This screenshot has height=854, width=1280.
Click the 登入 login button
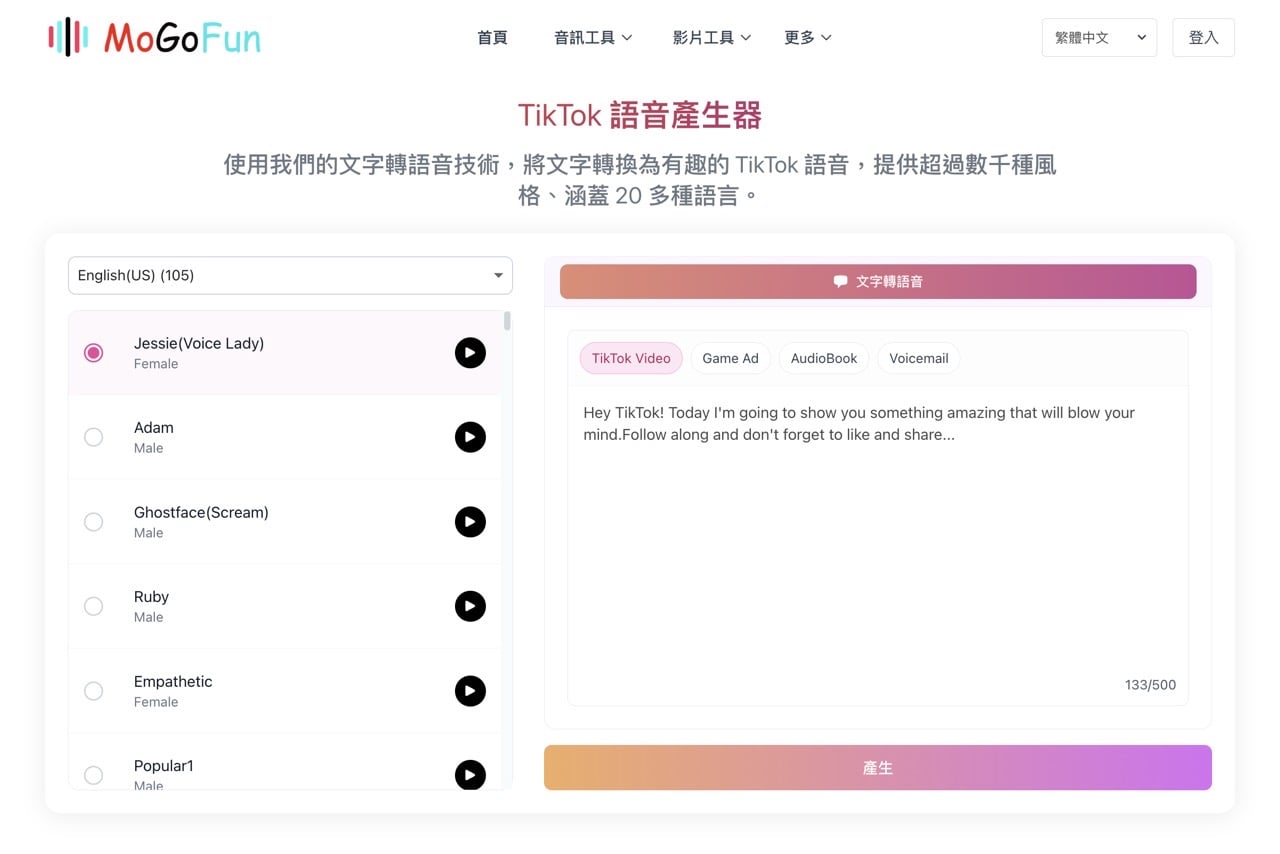pyautogui.click(x=1203, y=37)
